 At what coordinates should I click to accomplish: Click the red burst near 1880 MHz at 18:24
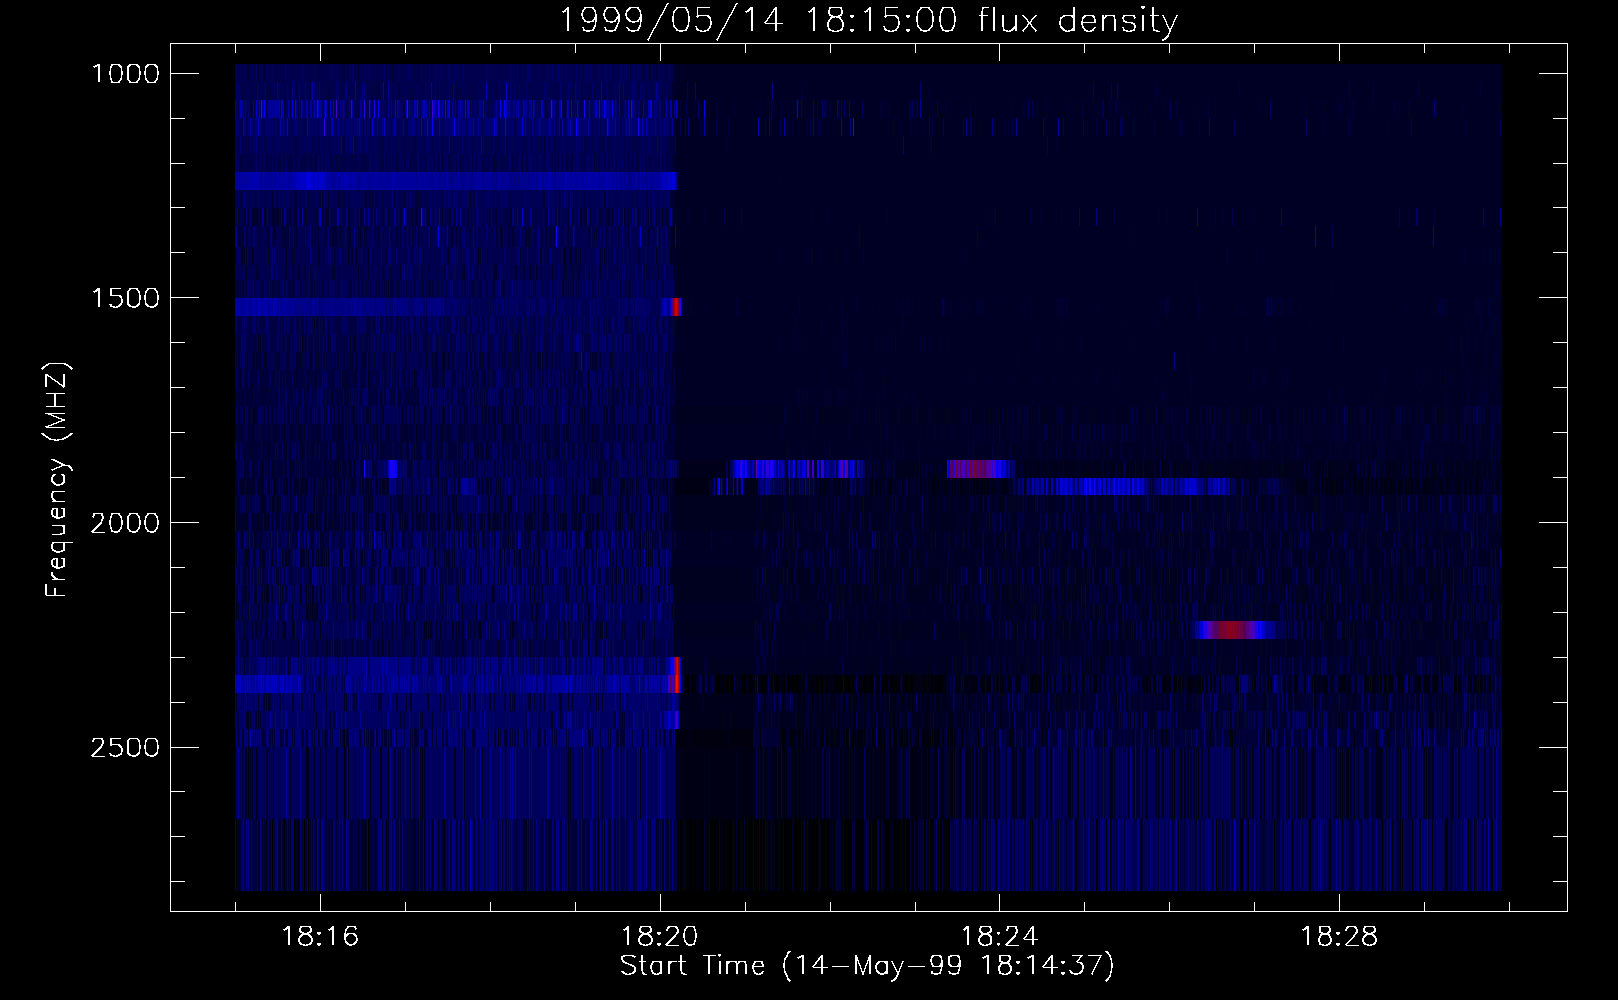(981, 468)
